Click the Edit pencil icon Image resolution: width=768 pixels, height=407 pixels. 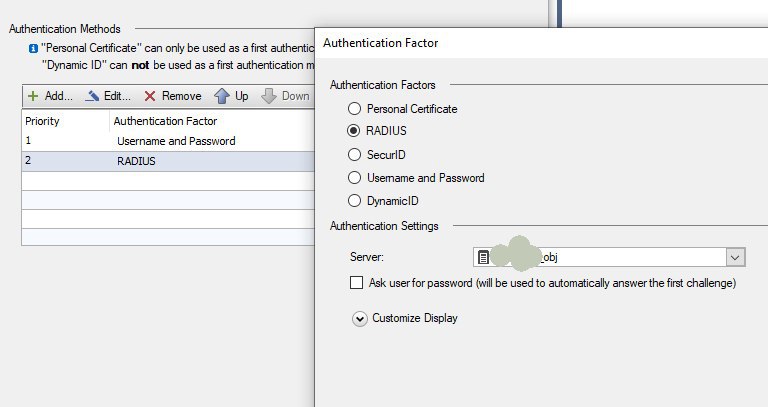92,96
